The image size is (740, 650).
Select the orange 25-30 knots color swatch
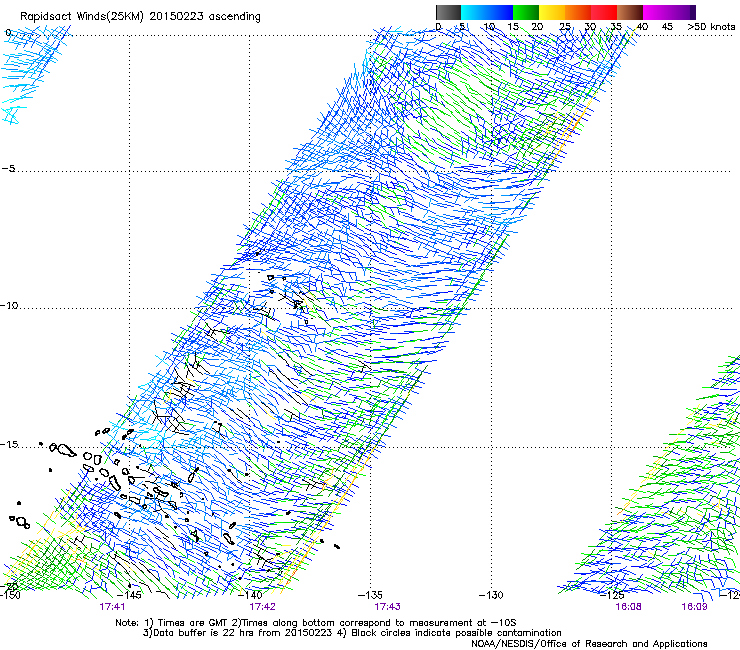tap(578, 12)
